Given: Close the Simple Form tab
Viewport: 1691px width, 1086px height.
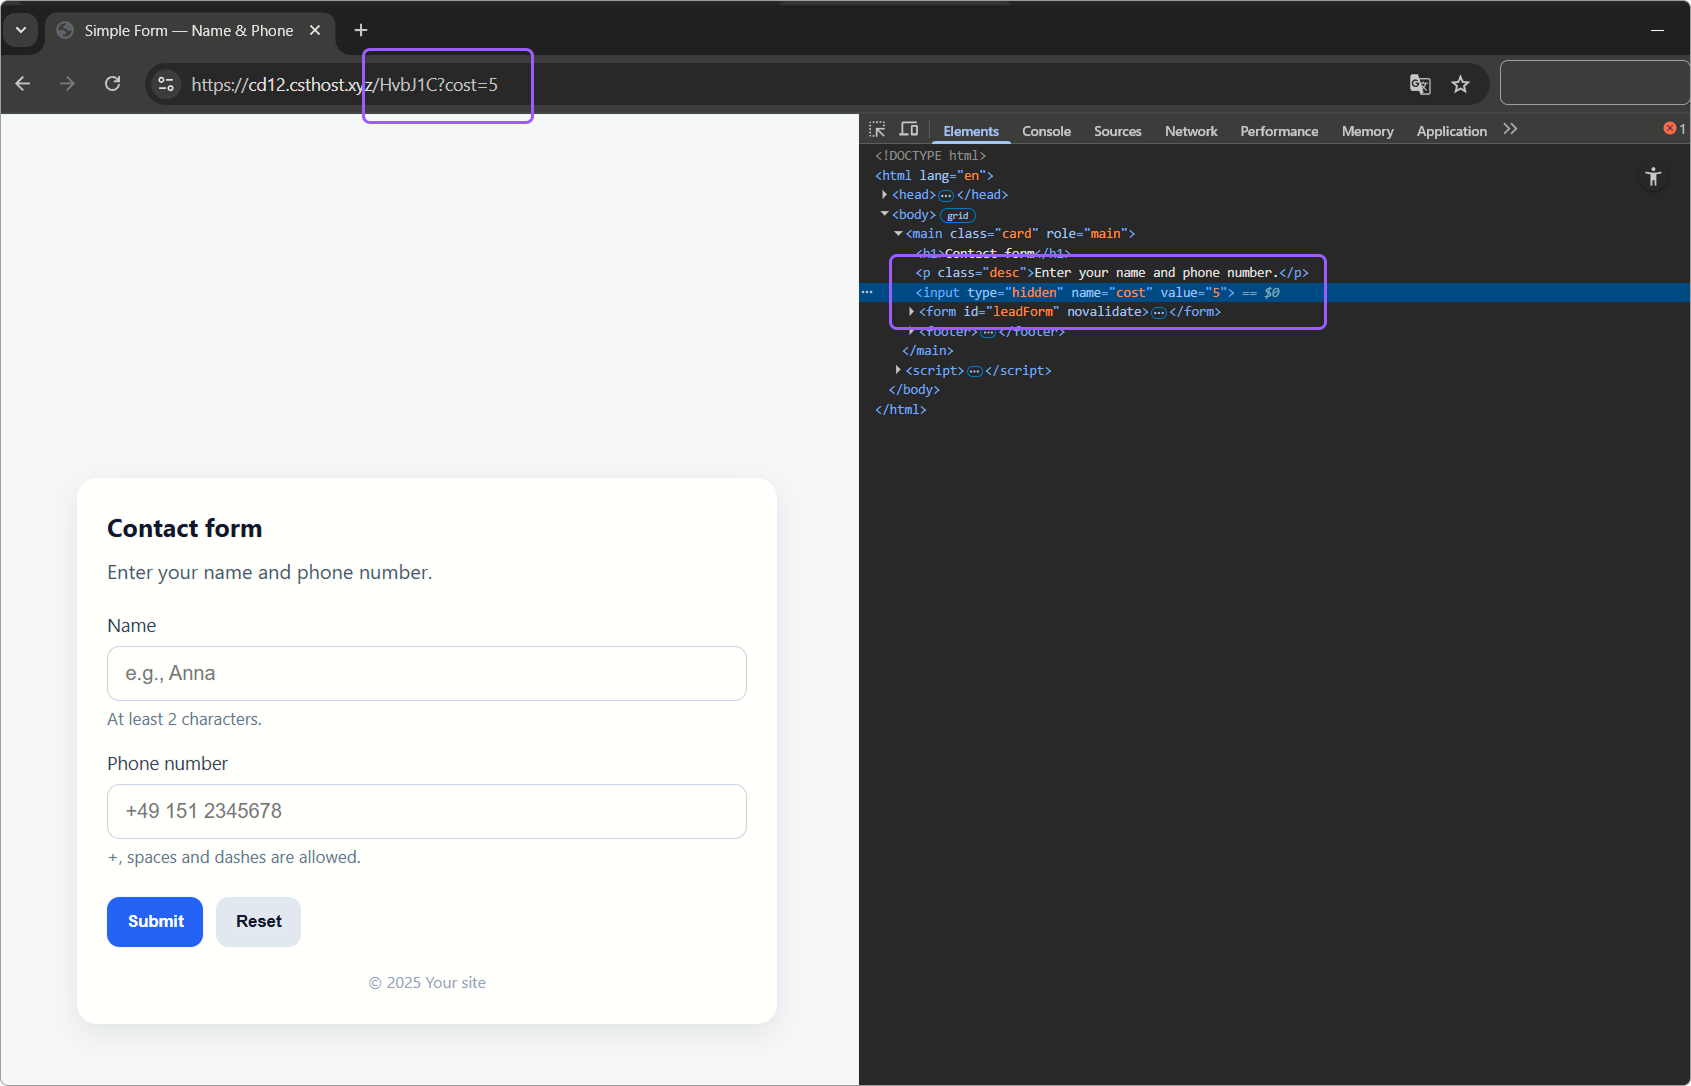Looking at the screenshot, I should click(x=315, y=30).
